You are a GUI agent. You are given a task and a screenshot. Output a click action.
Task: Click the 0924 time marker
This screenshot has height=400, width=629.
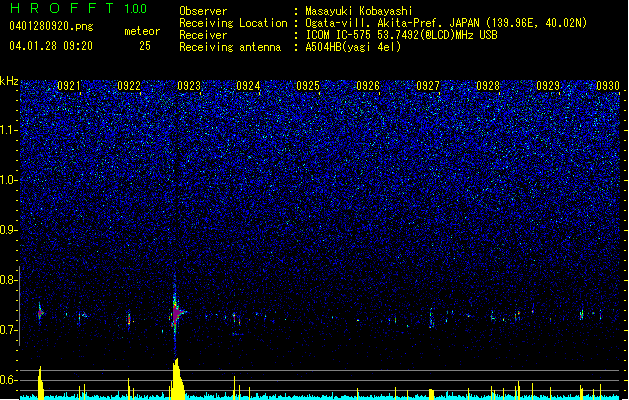point(248,86)
